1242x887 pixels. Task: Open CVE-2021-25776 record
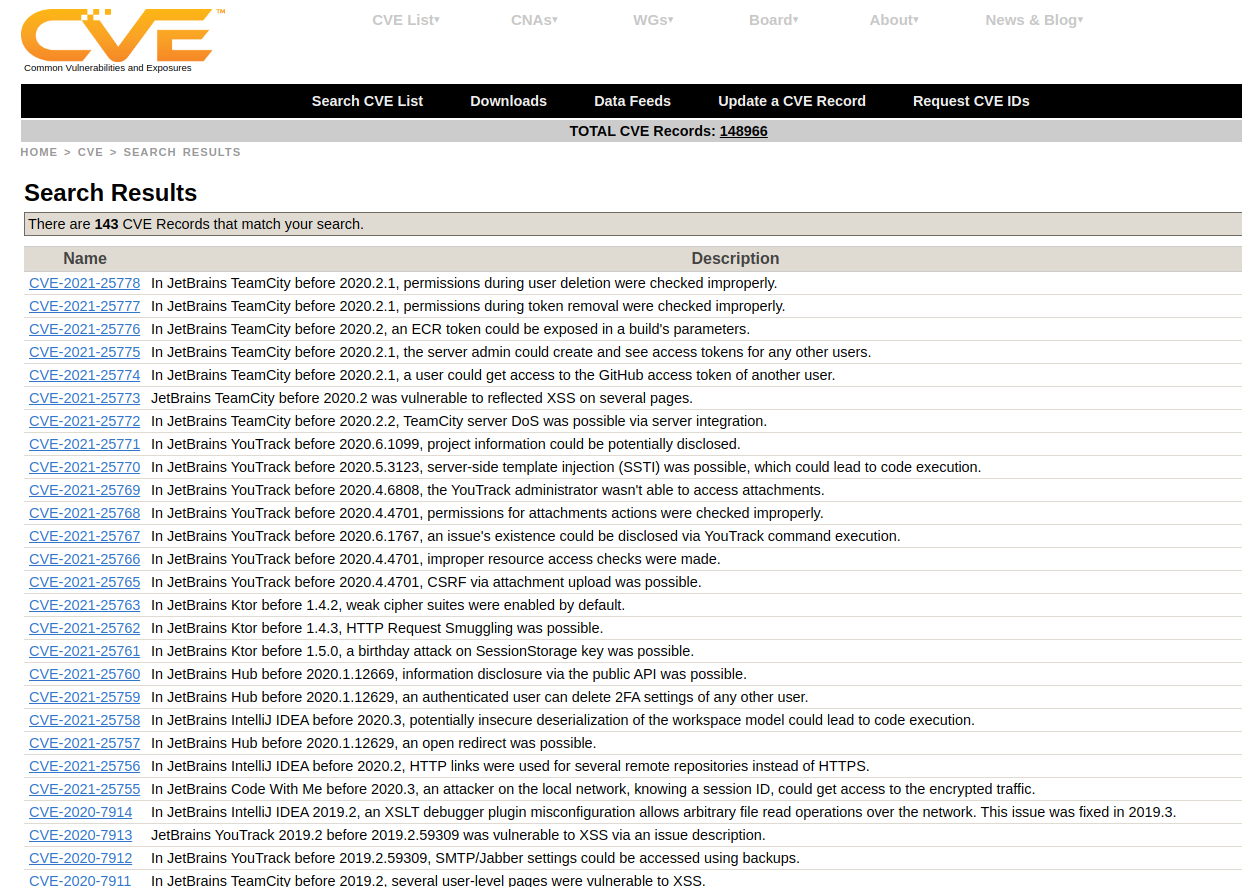[x=85, y=329]
